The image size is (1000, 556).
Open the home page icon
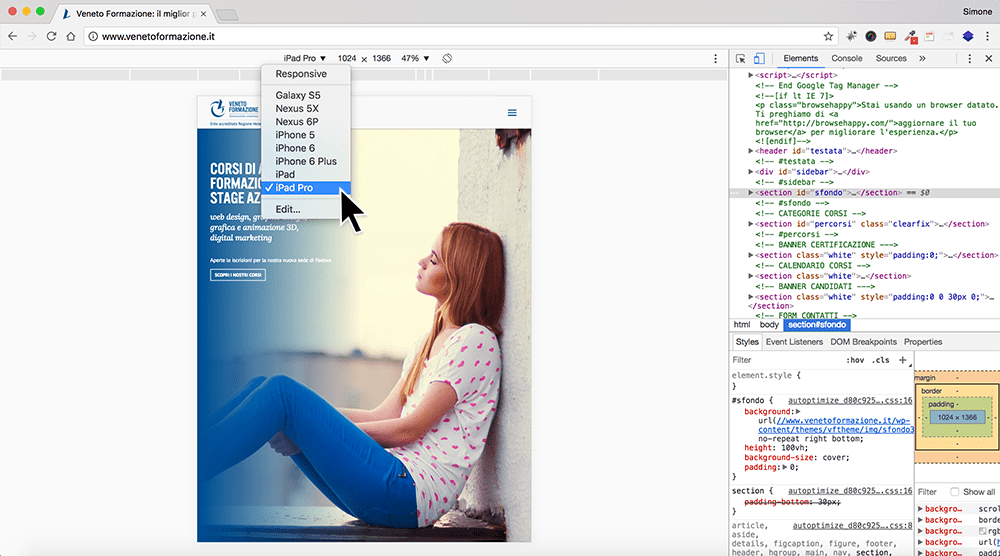[x=71, y=36]
